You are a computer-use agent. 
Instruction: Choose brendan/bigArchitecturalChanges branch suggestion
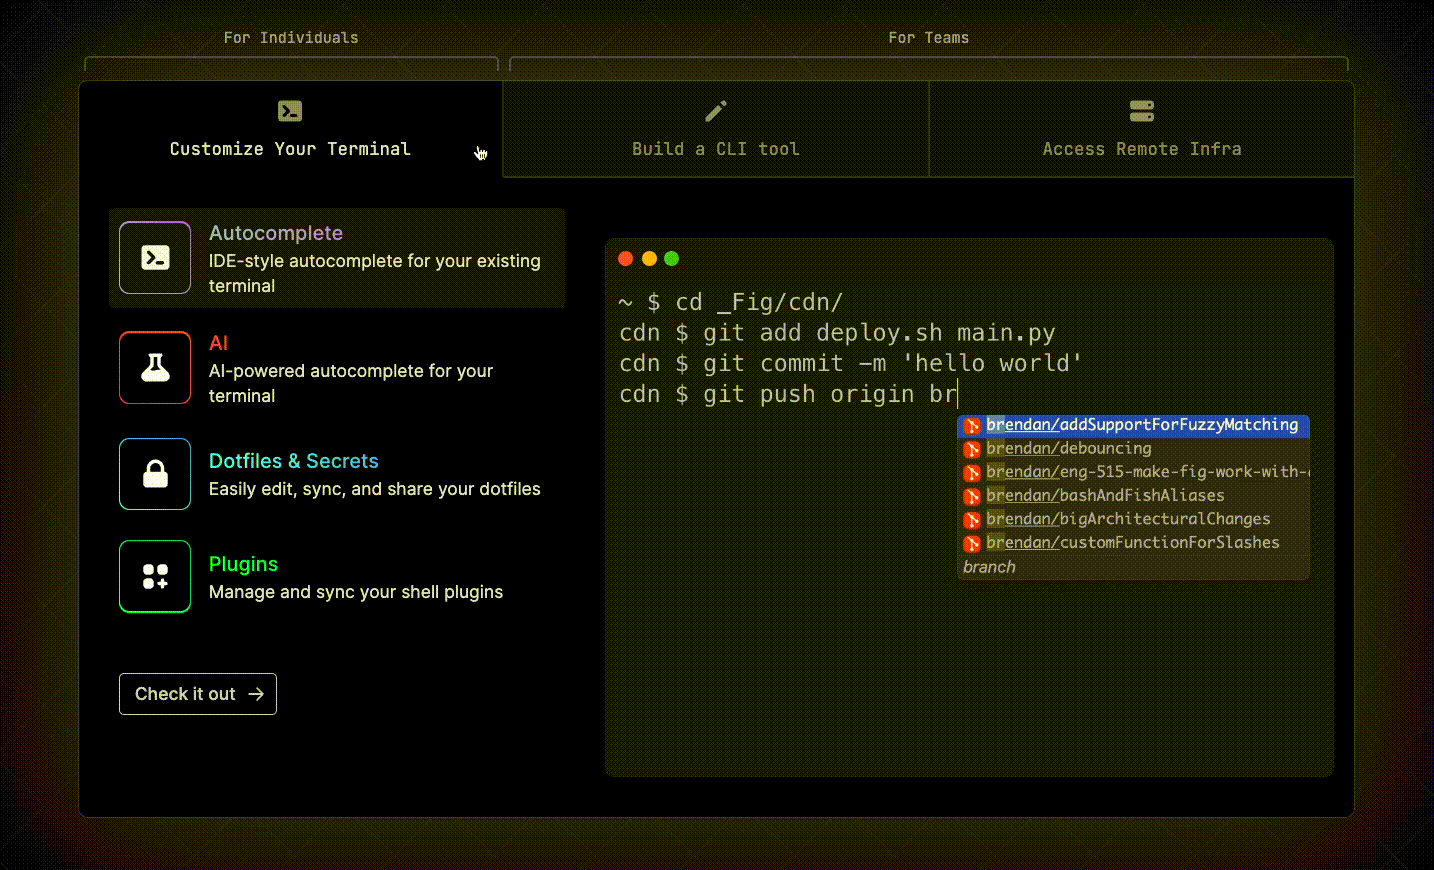pos(1134,519)
